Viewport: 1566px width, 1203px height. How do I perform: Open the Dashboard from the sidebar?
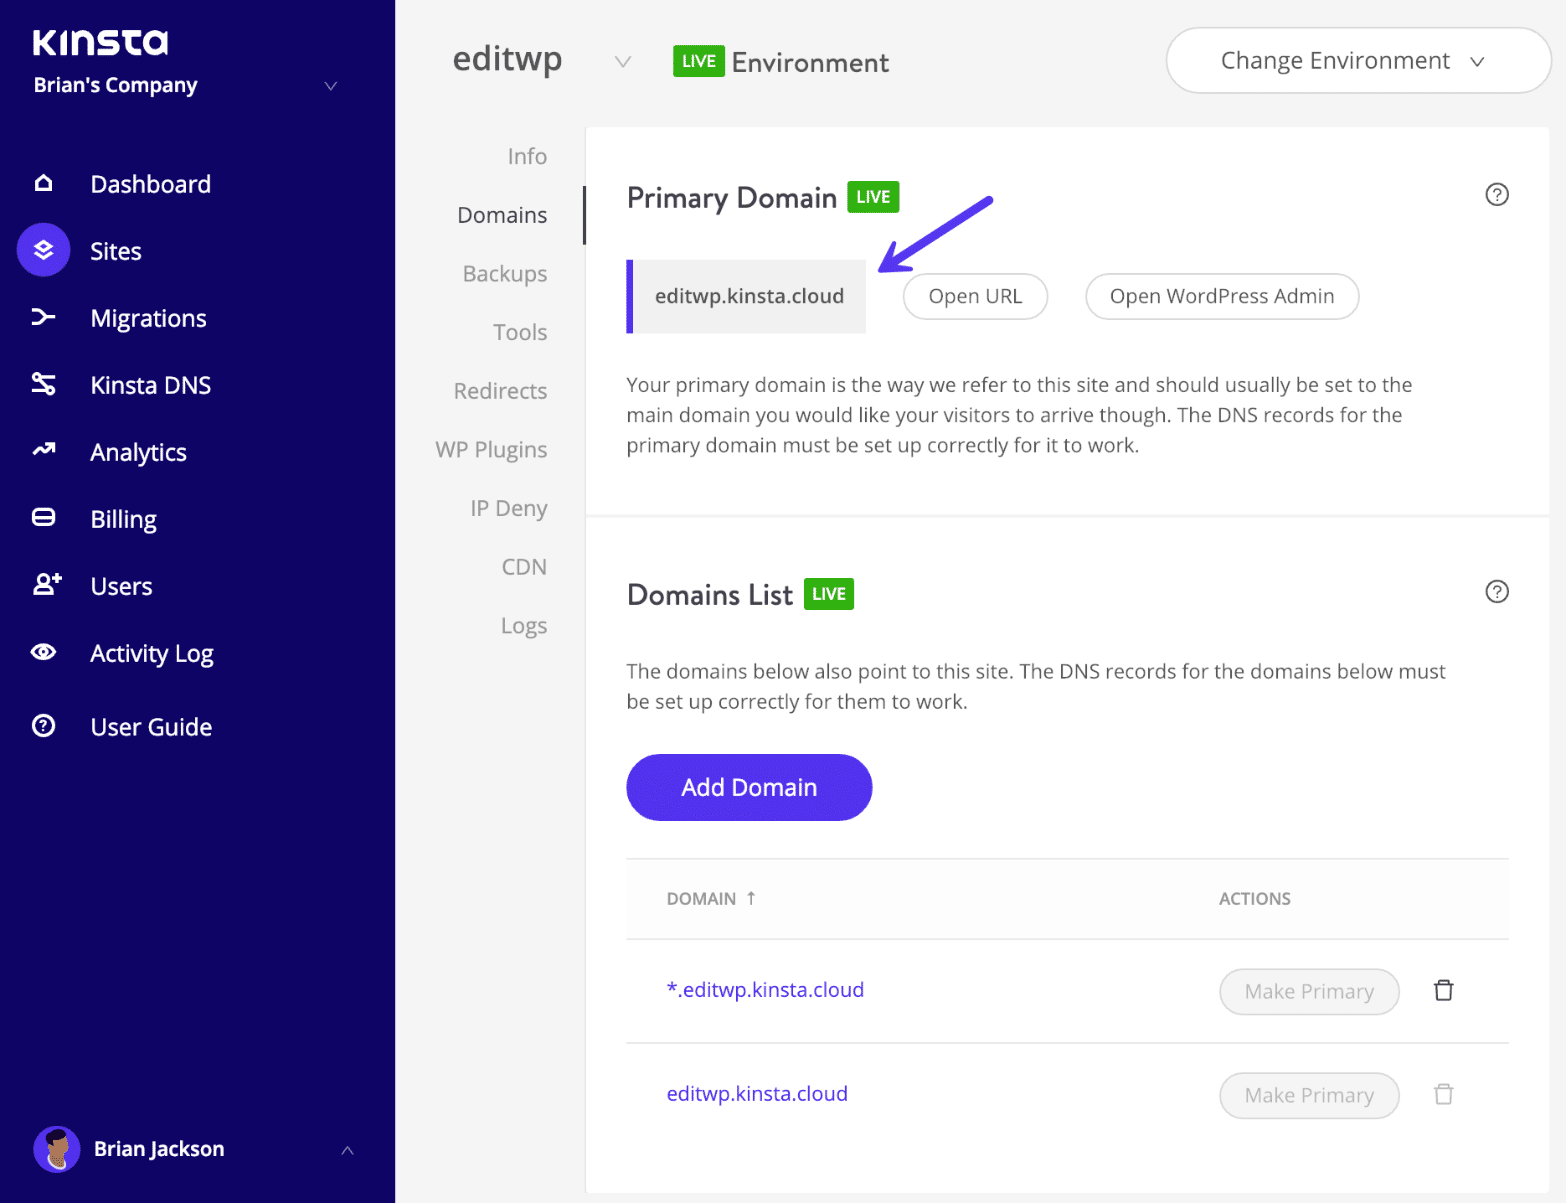pos(150,183)
